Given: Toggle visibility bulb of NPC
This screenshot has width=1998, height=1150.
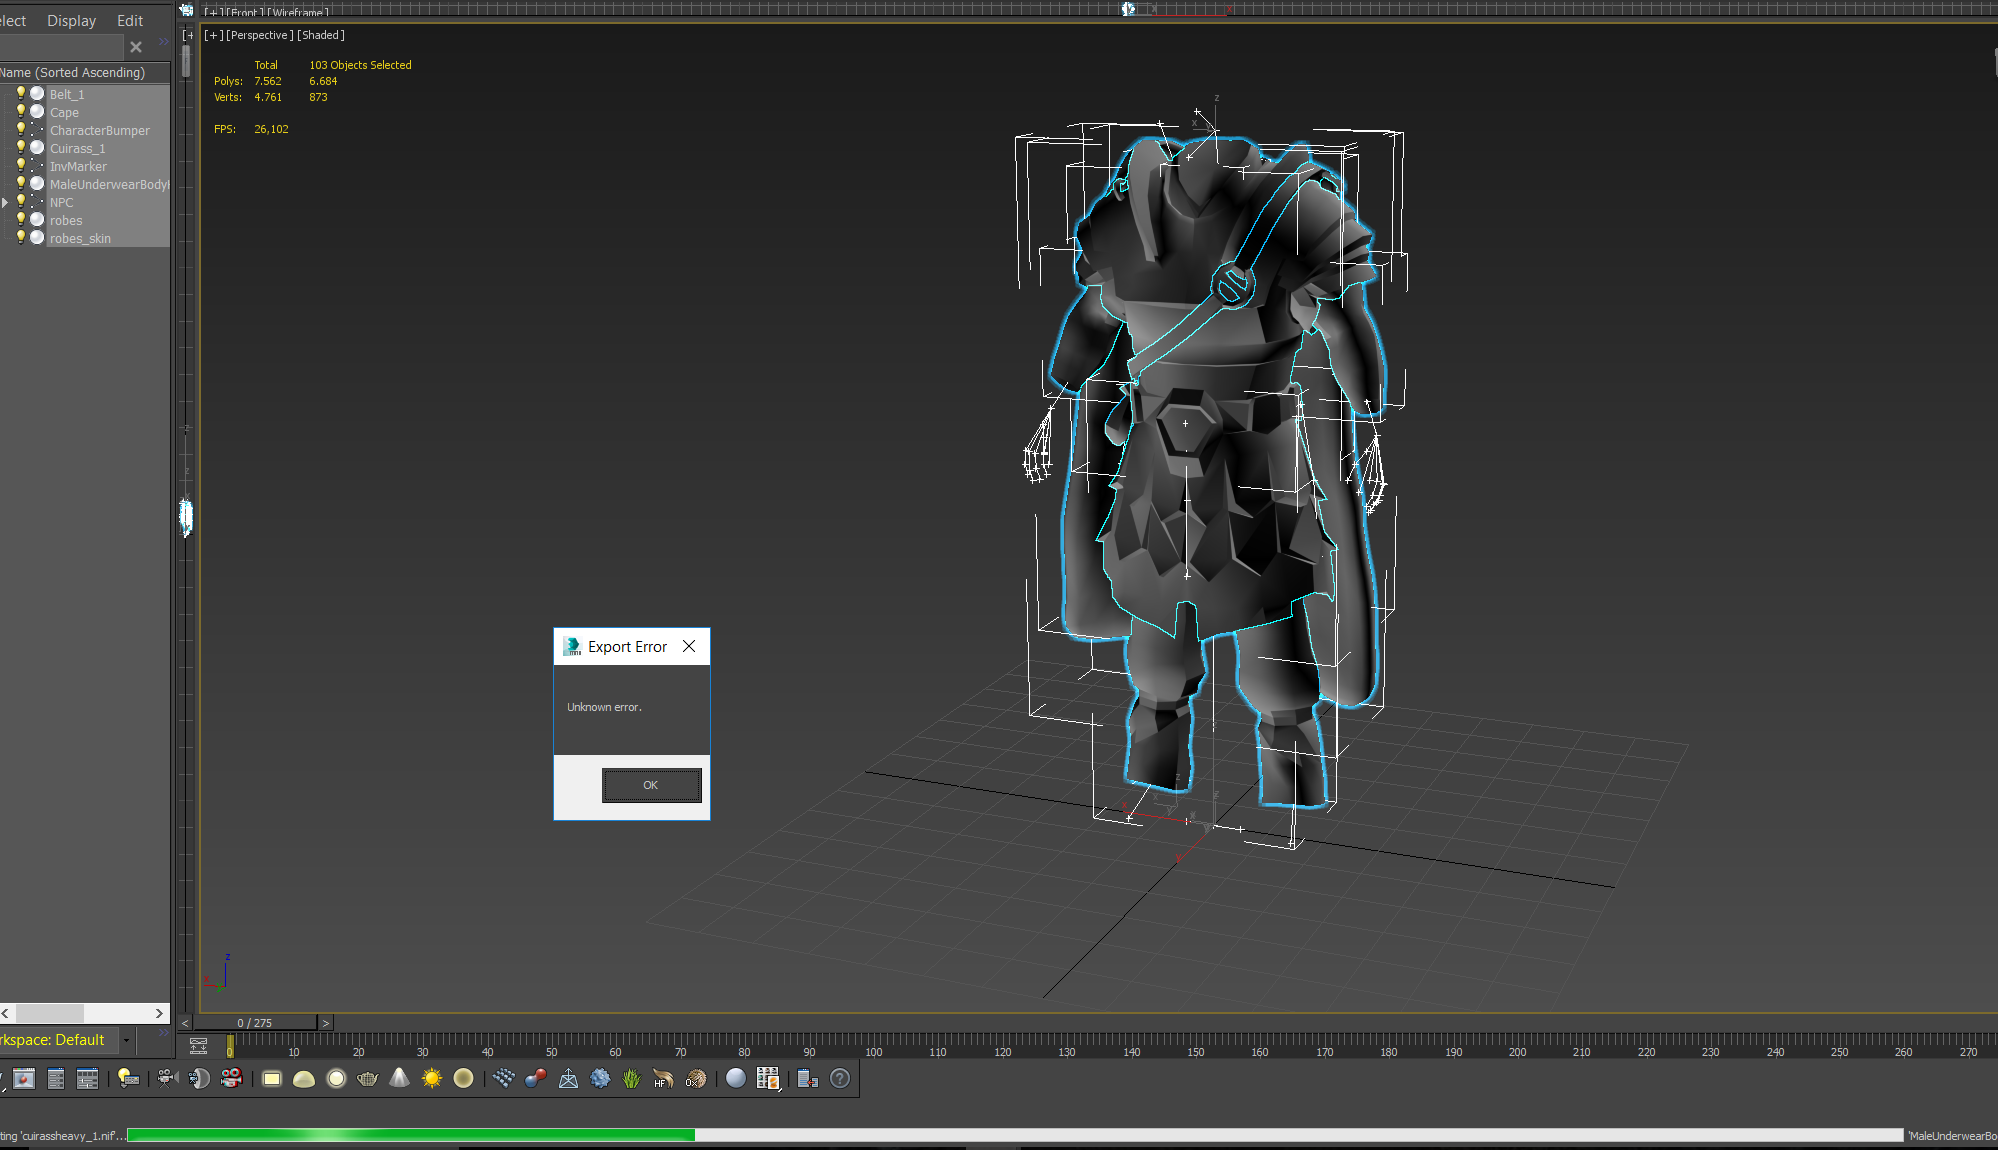Looking at the screenshot, I should coord(20,201).
